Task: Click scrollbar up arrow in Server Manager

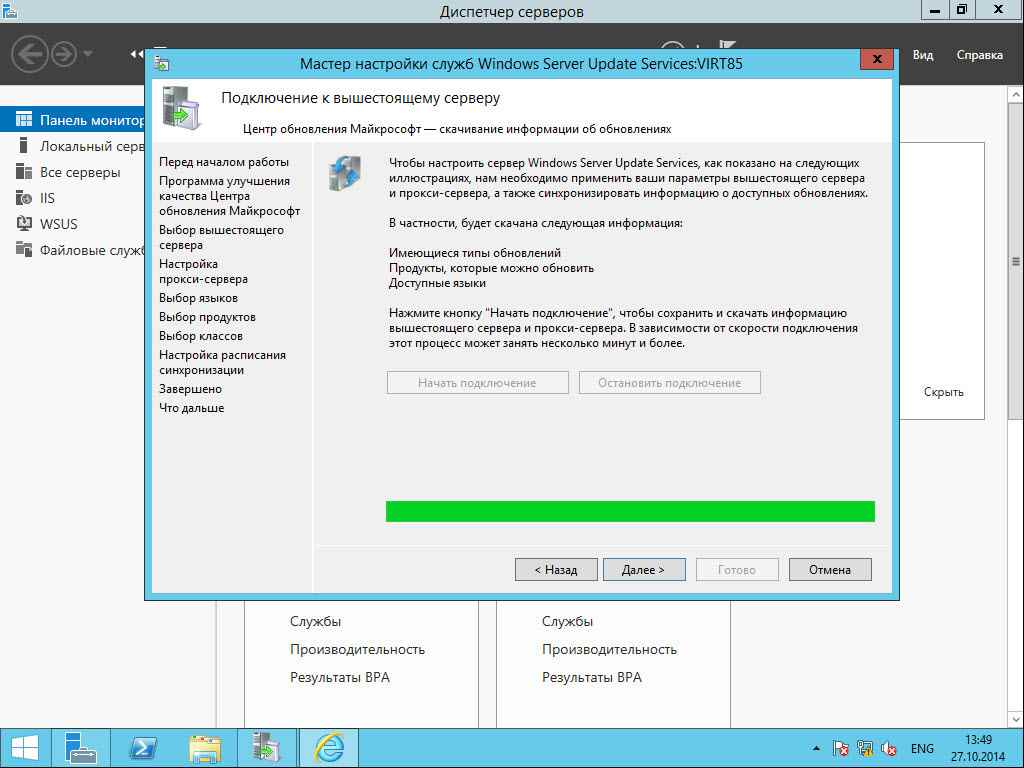Action: (x=1016, y=95)
